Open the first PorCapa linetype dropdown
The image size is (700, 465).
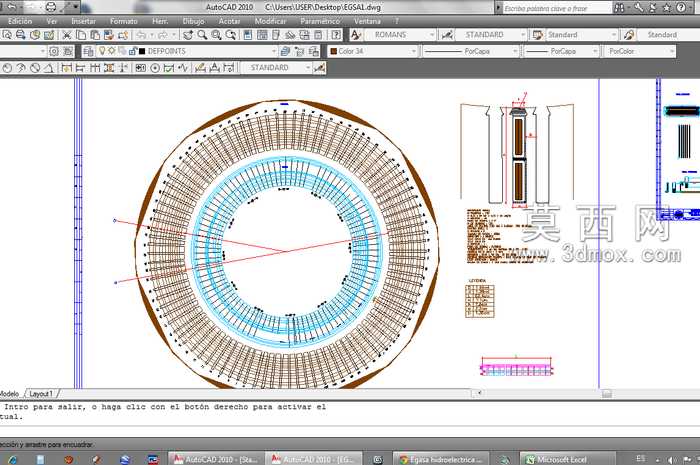[x=515, y=51]
